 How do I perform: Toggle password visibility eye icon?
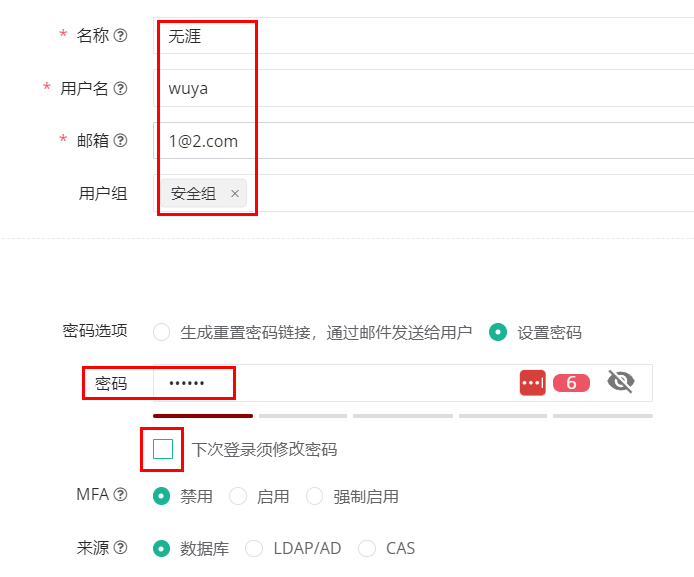tap(621, 381)
